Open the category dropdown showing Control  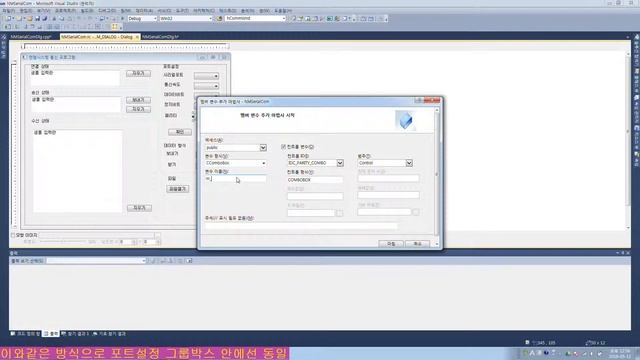(x=409, y=163)
